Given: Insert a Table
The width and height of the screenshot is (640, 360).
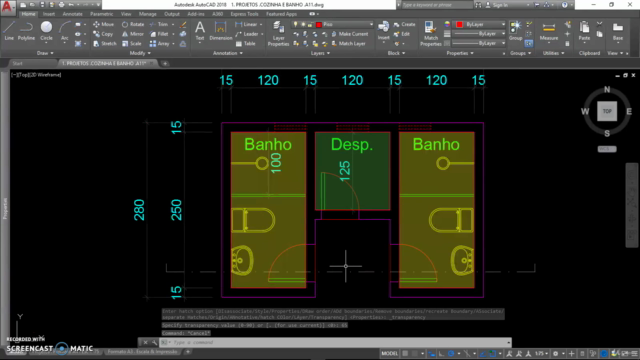Looking at the screenshot, I should click(245, 43).
